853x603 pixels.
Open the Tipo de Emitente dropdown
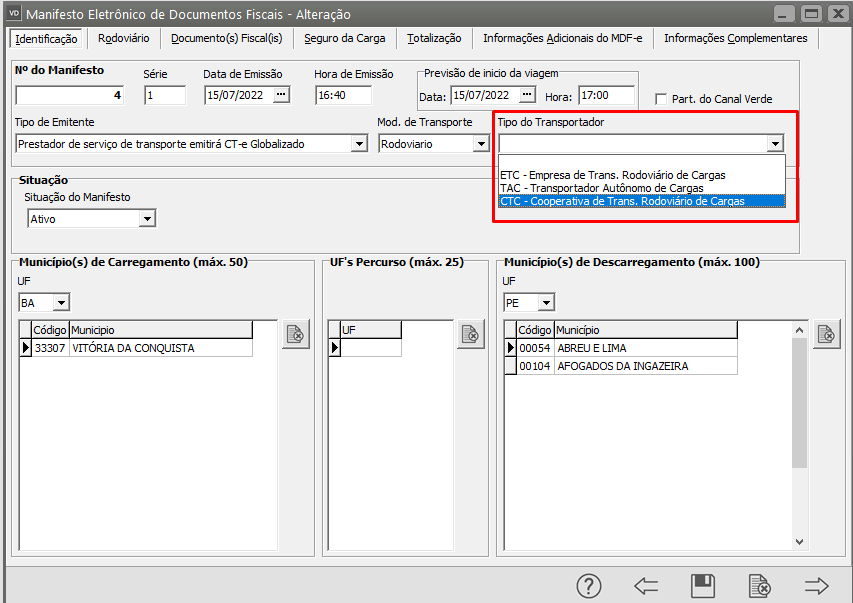pyautogui.click(x=359, y=144)
